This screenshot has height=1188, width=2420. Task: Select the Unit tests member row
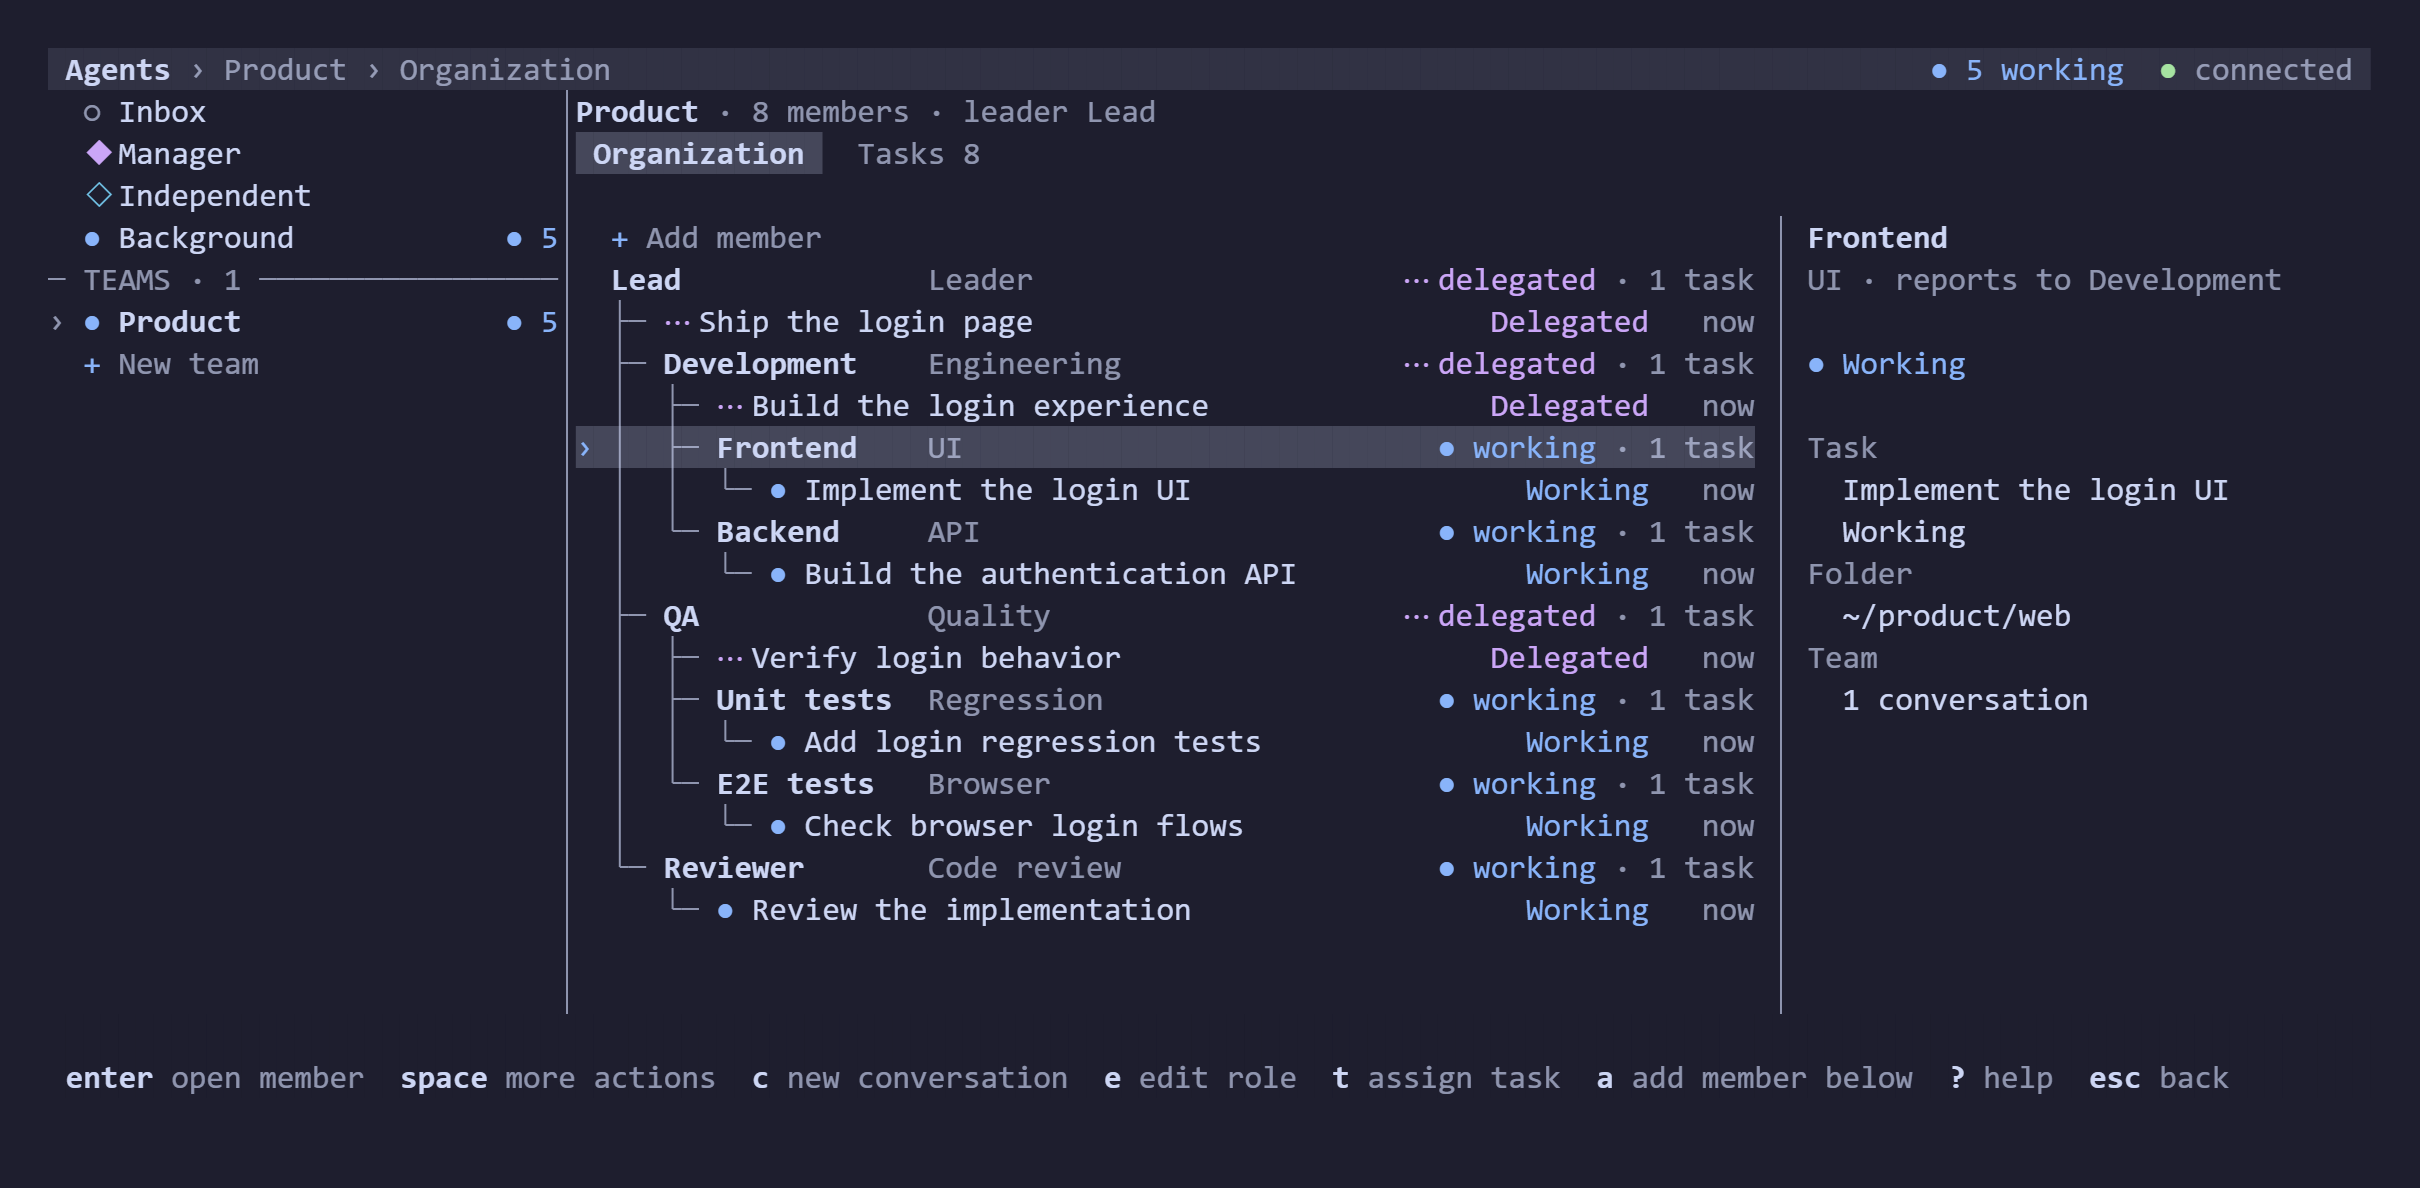pos(1165,700)
